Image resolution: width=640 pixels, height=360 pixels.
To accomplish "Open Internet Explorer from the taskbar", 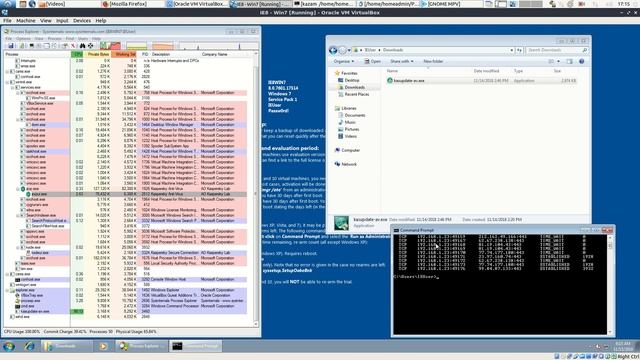I will (29, 346).
